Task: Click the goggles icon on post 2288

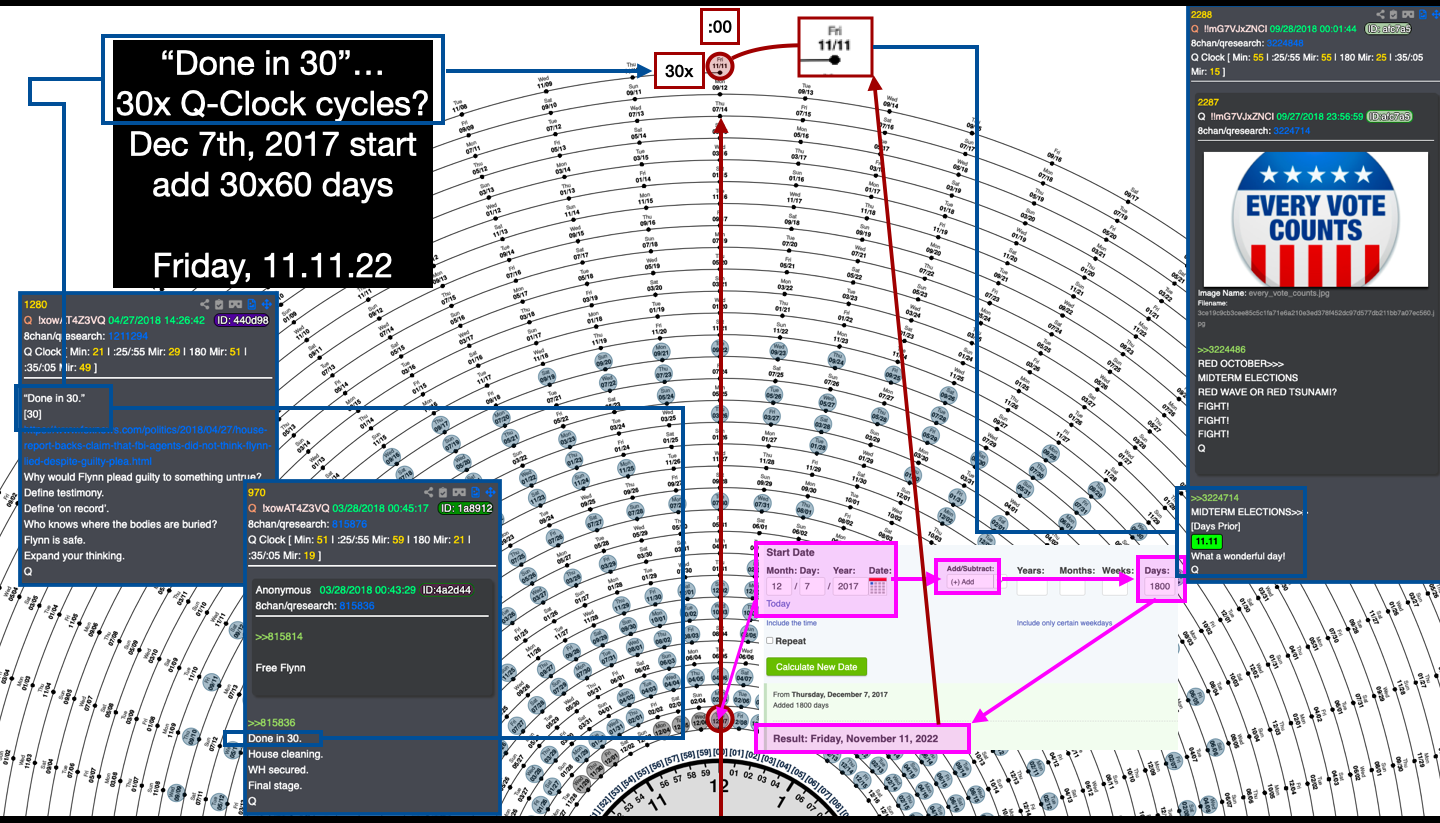Action: click(1409, 15)
